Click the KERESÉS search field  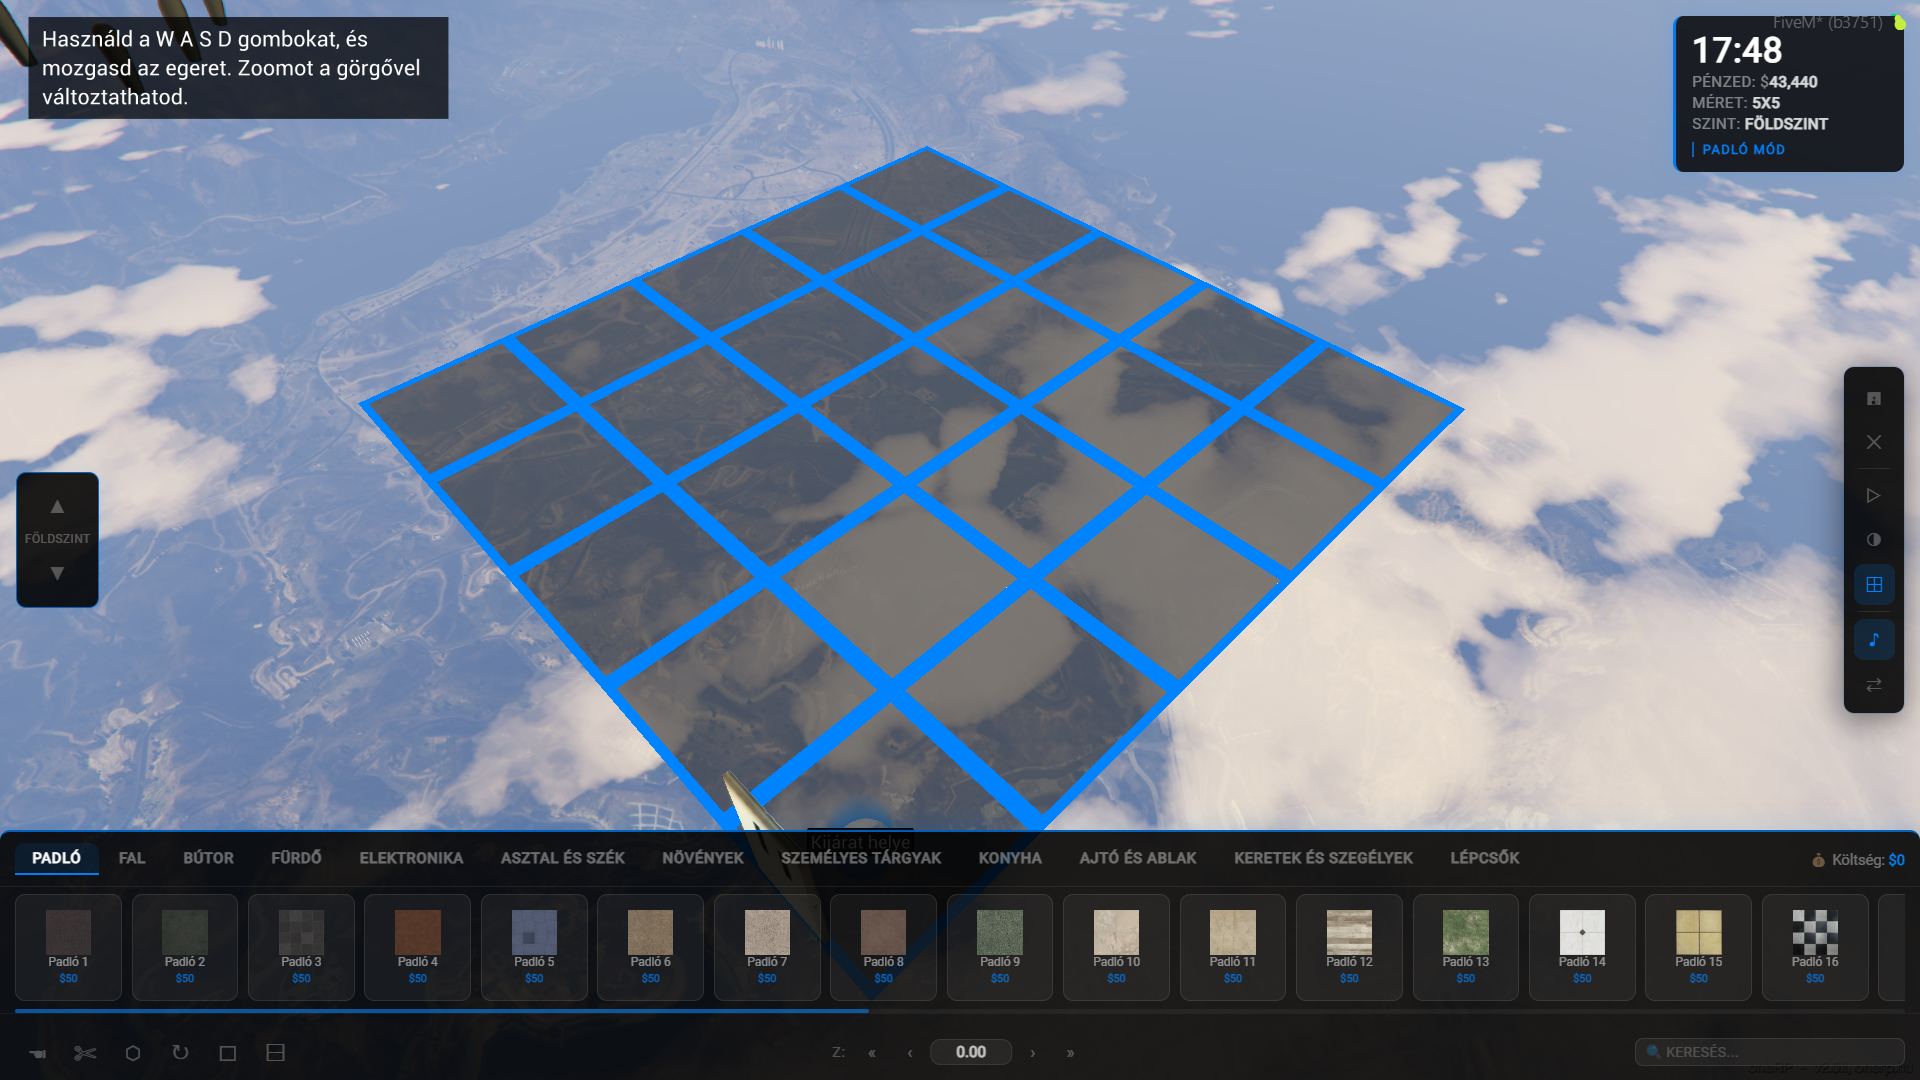click(x=1769, y=1052)
